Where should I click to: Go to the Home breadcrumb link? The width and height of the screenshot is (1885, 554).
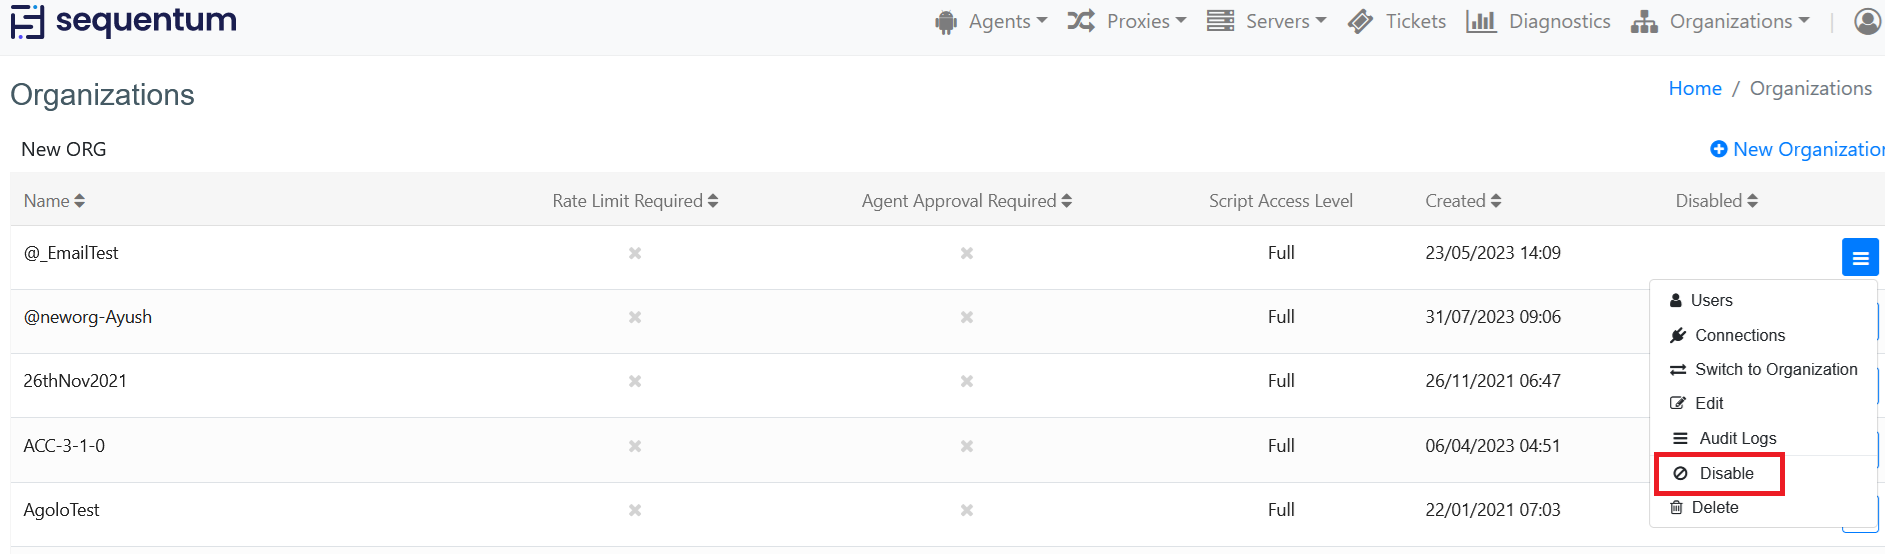pyautogui.click(x=1695, y=89)
